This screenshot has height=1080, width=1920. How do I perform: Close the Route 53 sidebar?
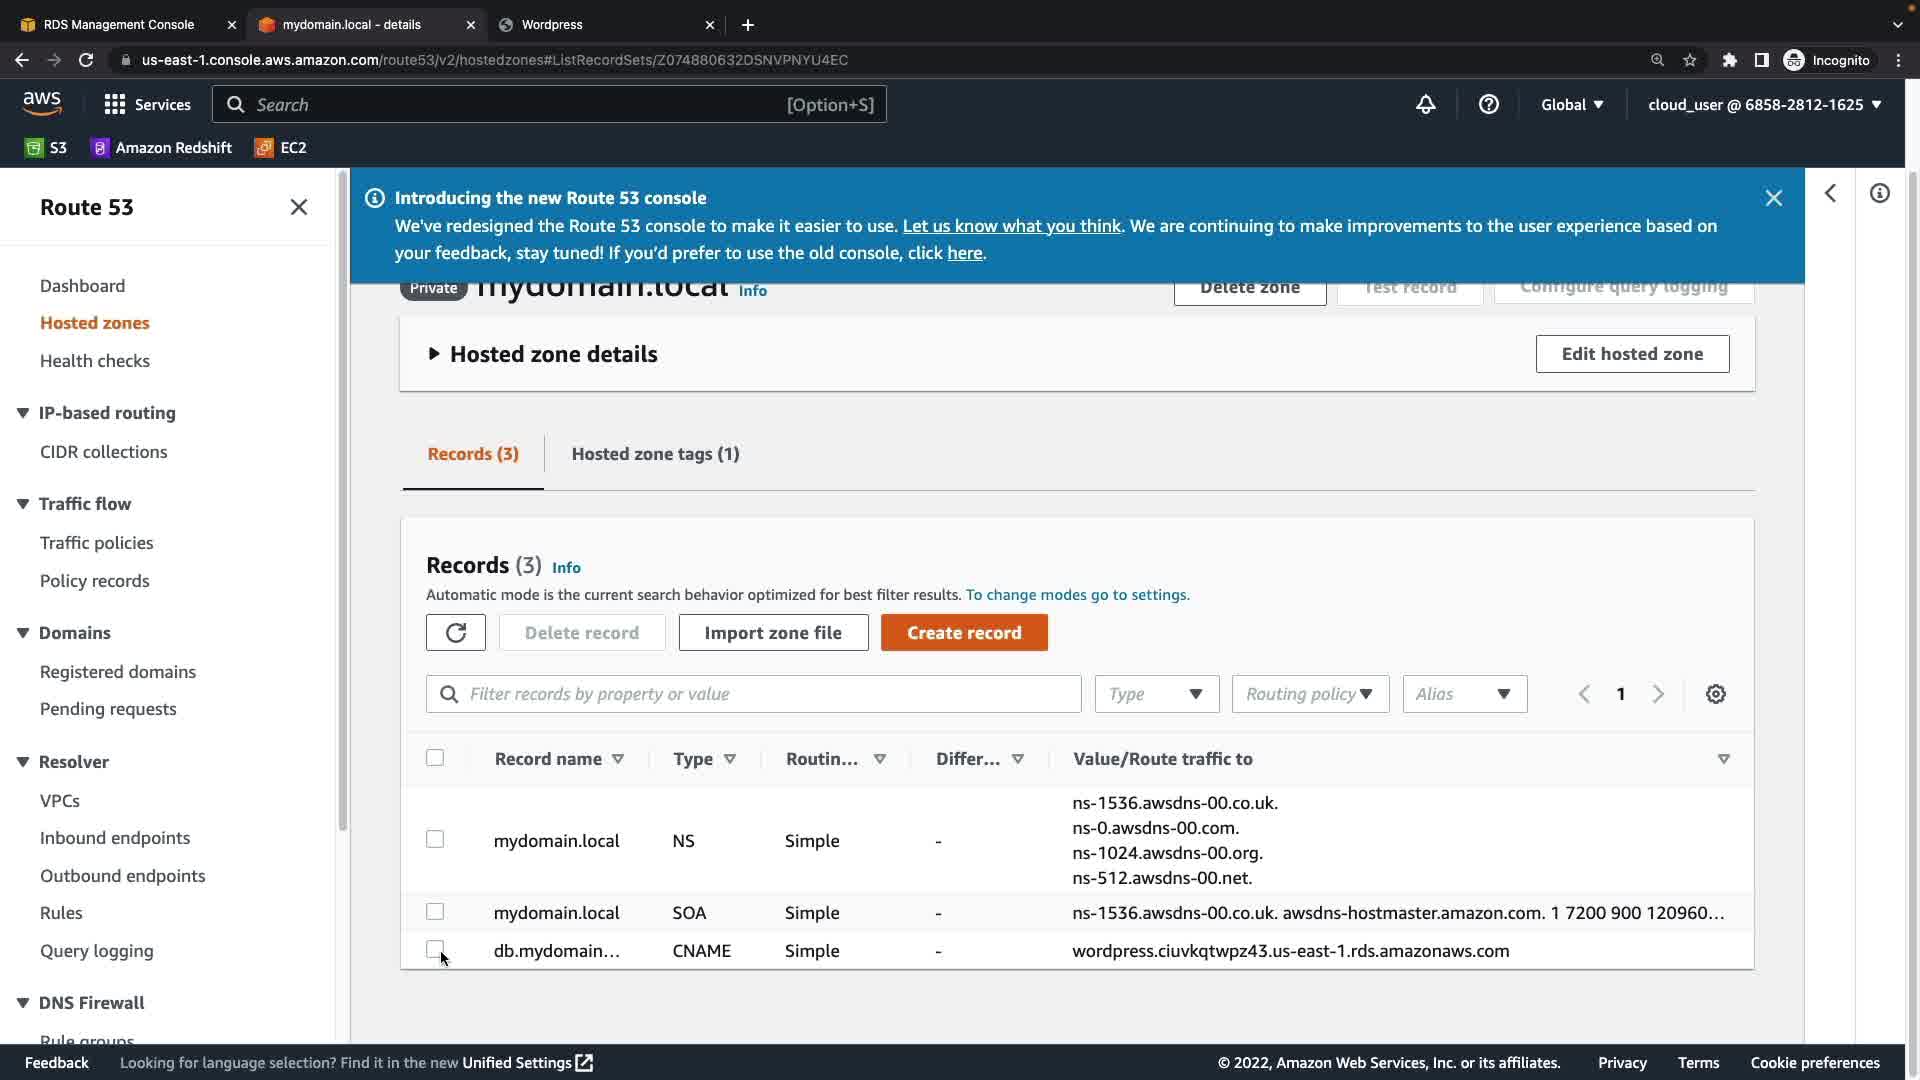coord(298,207)
